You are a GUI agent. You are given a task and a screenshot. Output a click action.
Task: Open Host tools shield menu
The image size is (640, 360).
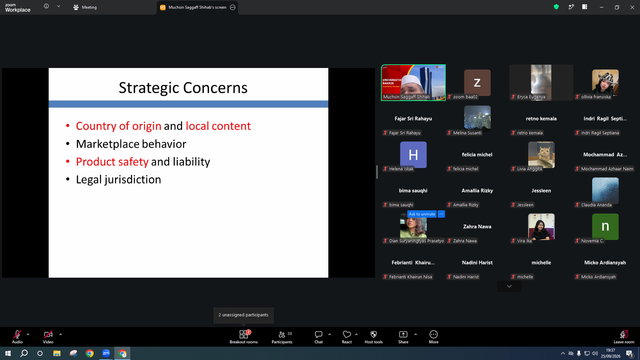point(373,337)
